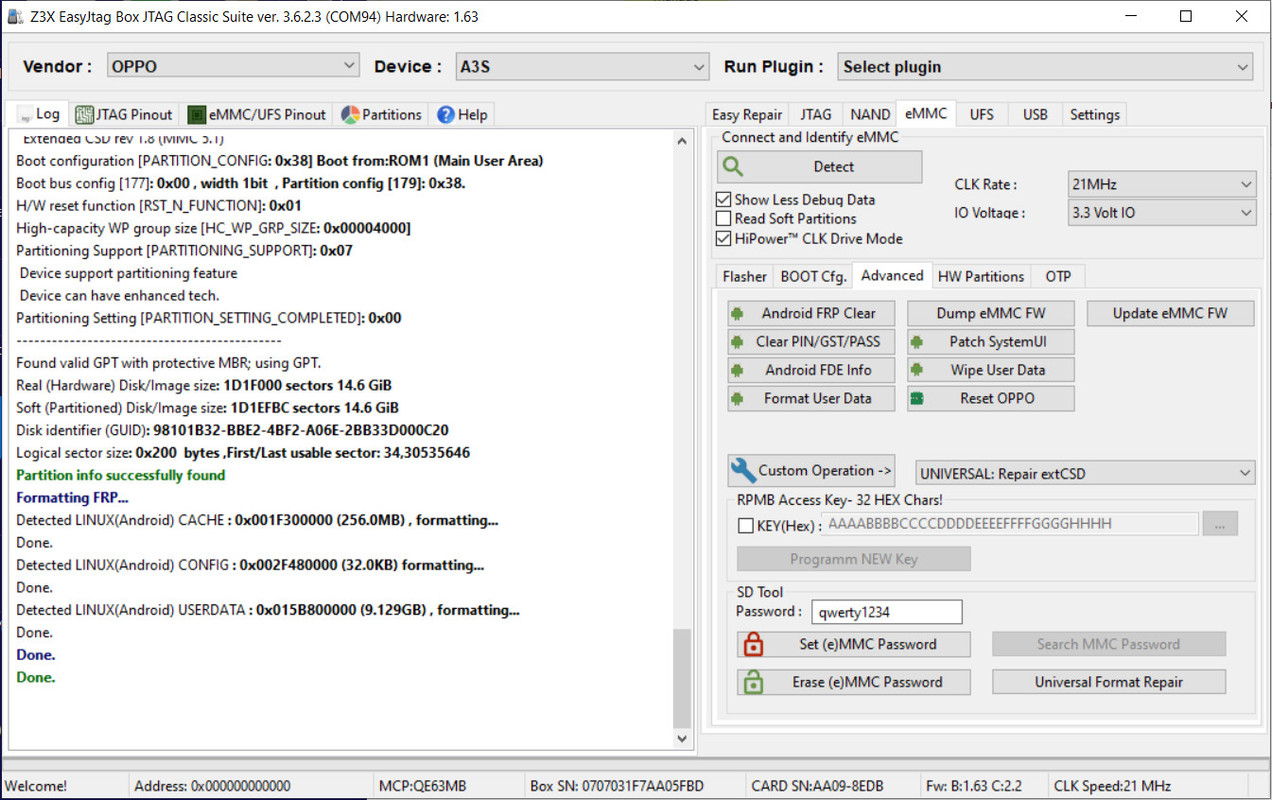Click the Partition info successfully found line
This screenshot has width=1272, height=800.
121,475
